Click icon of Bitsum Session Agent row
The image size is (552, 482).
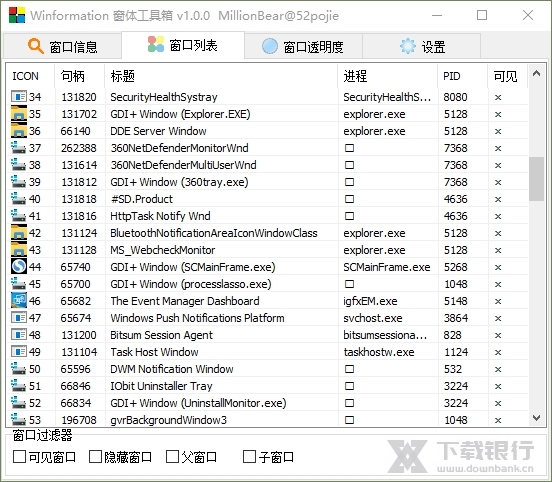click(19, 334)
